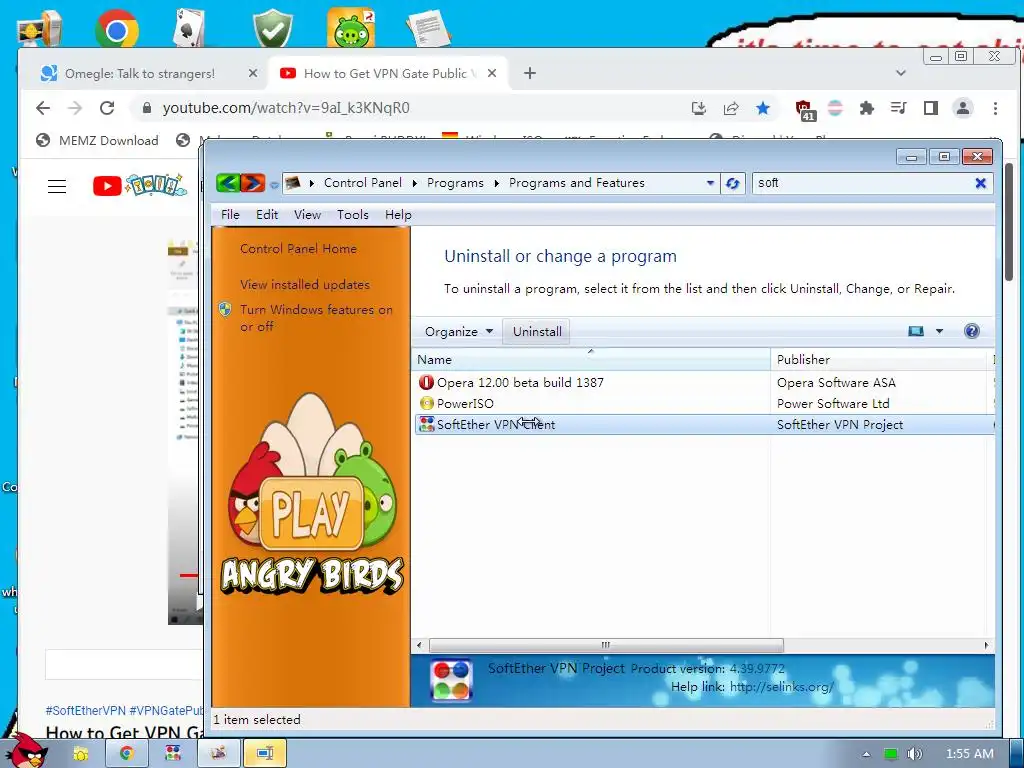This screenshot has height=768, width=1024.
Task: Reload the YouTube page in Chrome
Action: pyautogui.click(x=107, y=108)
